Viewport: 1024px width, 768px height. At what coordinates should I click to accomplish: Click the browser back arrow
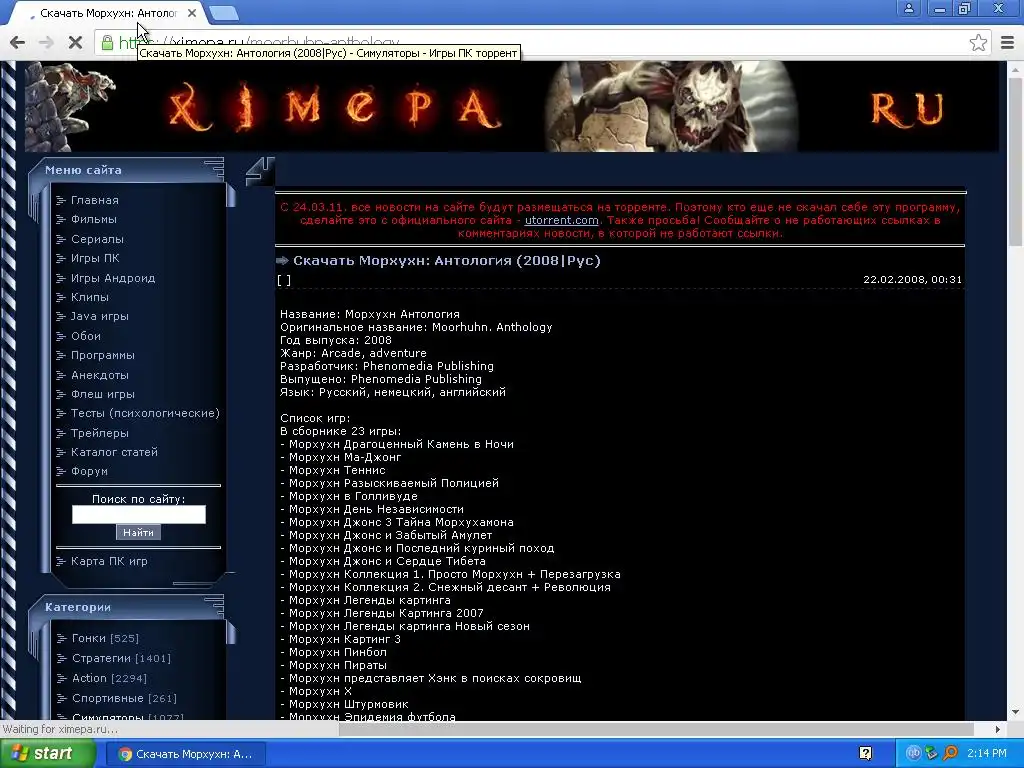(x=18, y=42)
